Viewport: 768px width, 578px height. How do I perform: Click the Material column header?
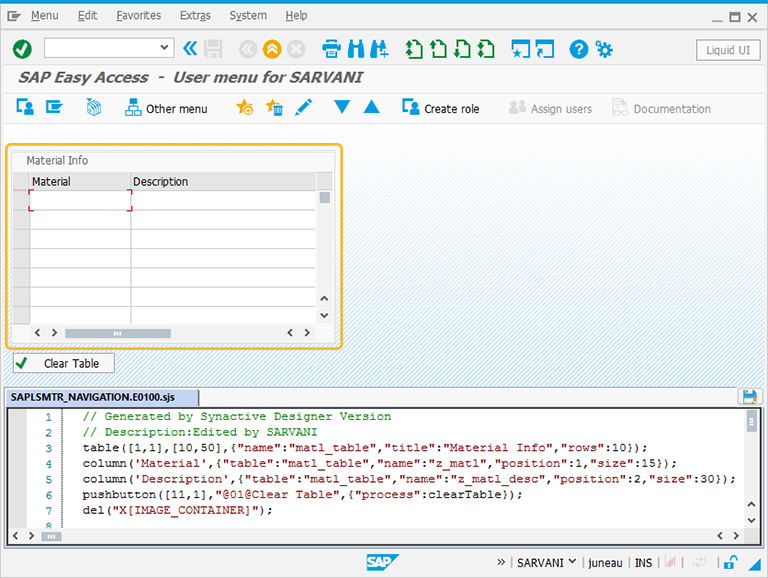80,181
